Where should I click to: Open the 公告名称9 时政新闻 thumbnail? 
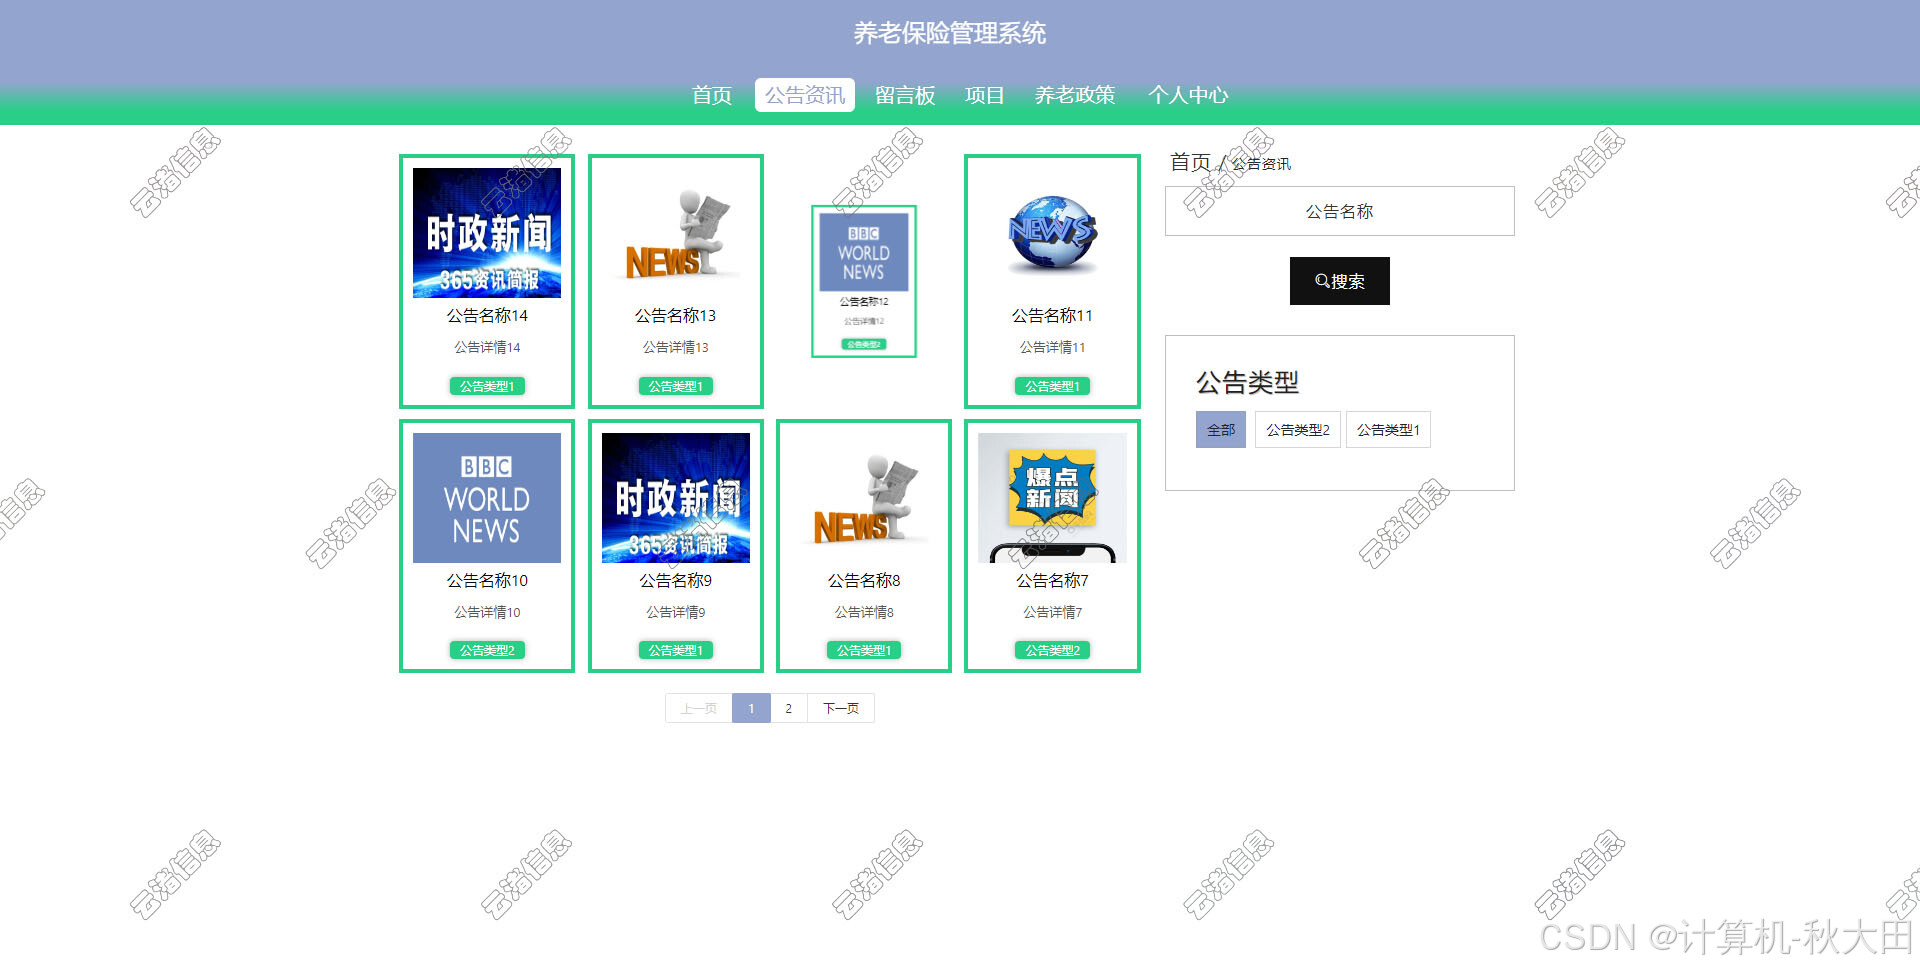(676, 498)
